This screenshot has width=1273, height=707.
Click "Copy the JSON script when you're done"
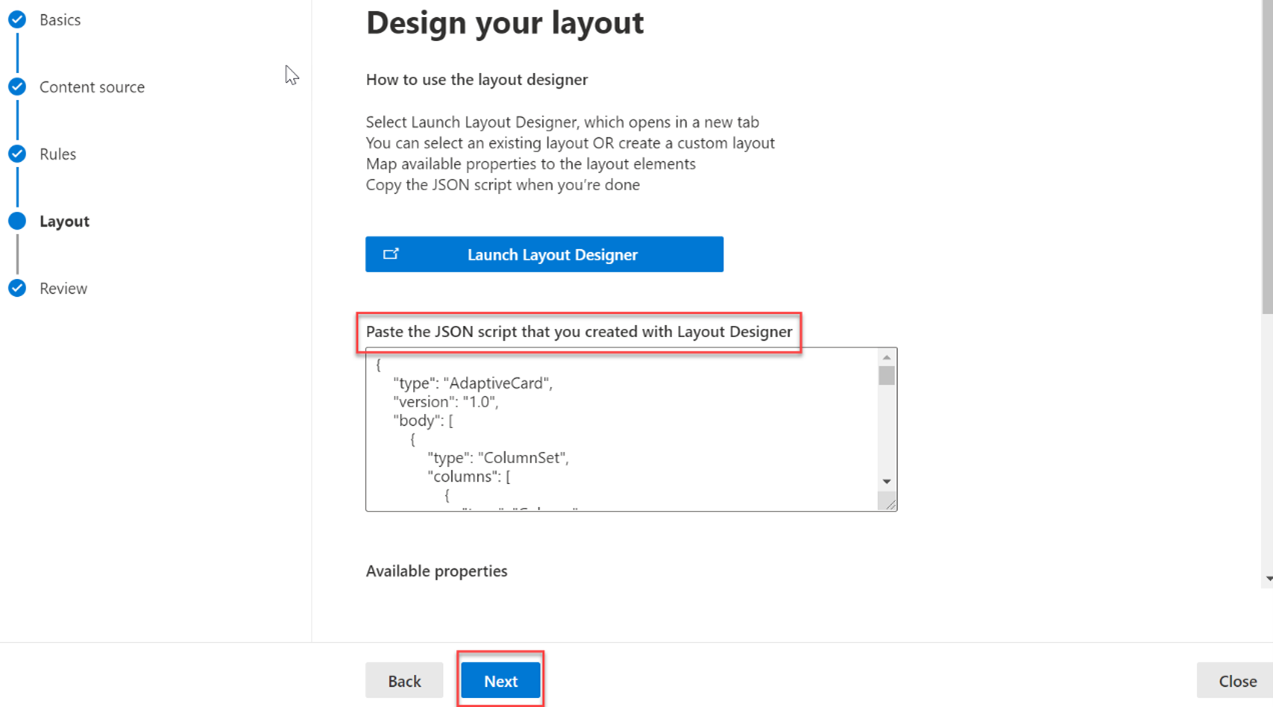[503, 185]
